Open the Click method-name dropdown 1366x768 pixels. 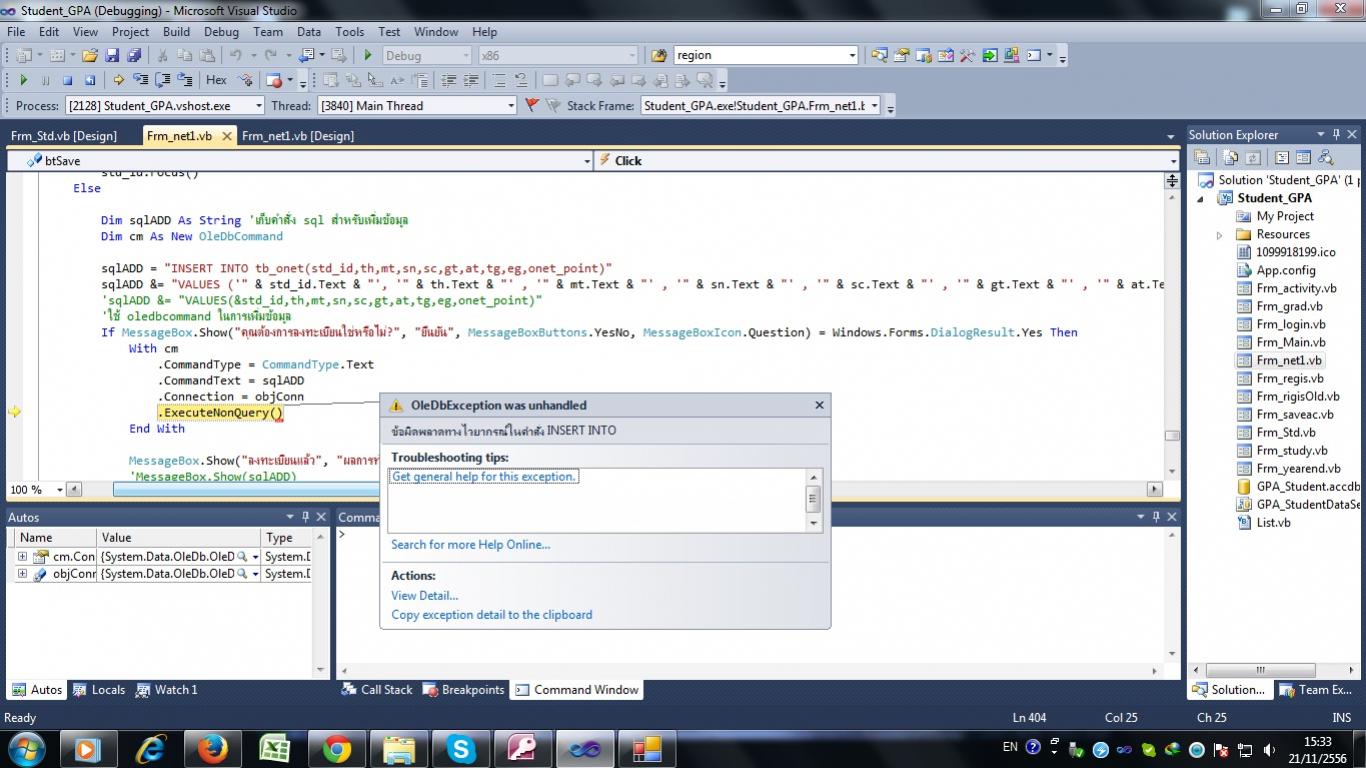click(1173, 160)
